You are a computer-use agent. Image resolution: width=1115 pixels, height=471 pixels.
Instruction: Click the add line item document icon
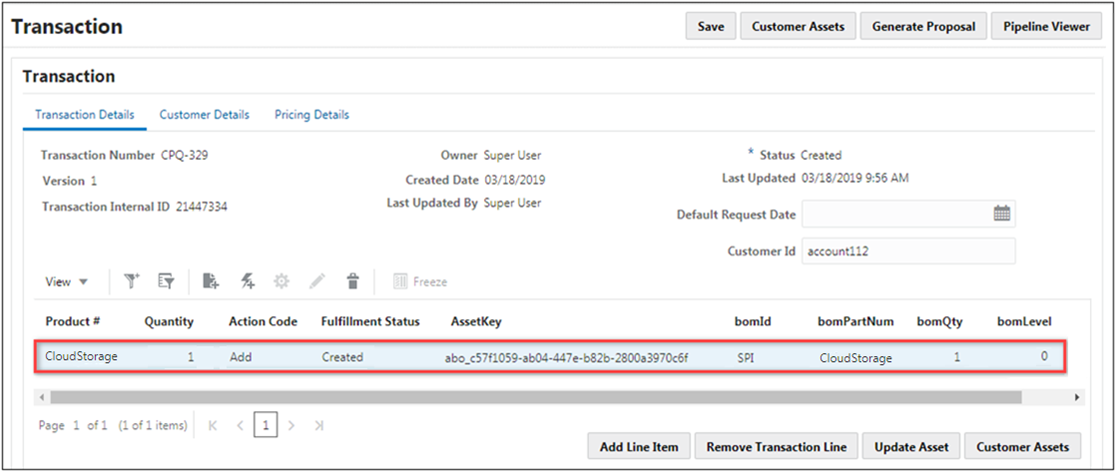coord(211,282)
